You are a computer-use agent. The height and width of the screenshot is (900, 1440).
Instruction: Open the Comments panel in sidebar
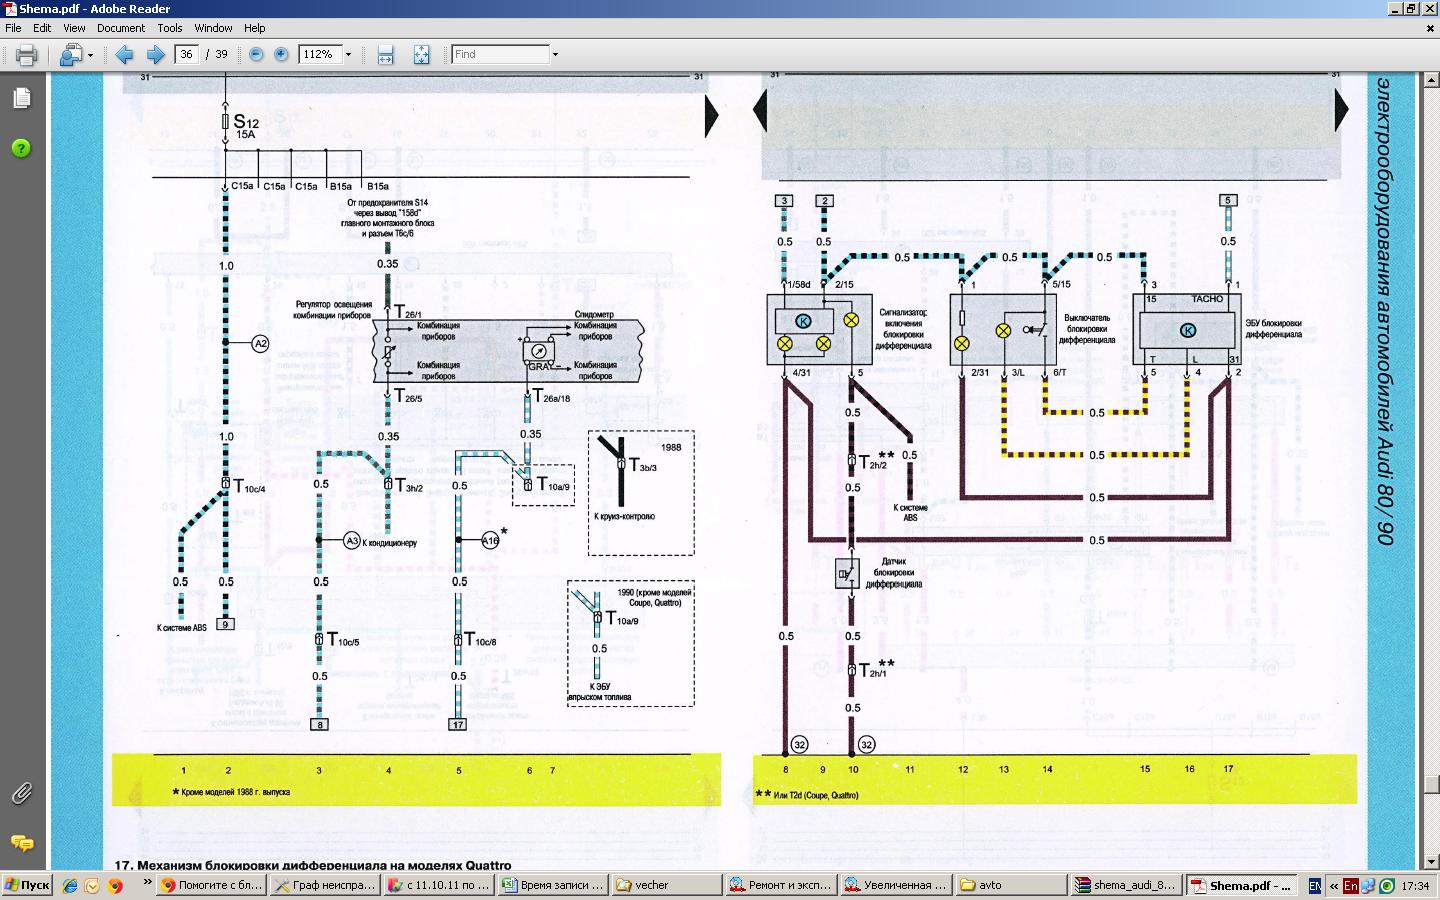[22, 843]
